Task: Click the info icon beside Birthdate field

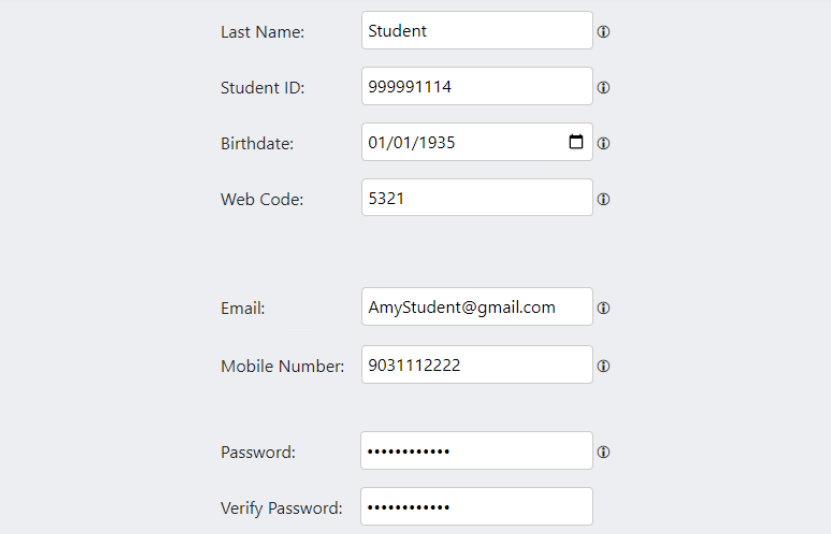Action: pos(604,144)
